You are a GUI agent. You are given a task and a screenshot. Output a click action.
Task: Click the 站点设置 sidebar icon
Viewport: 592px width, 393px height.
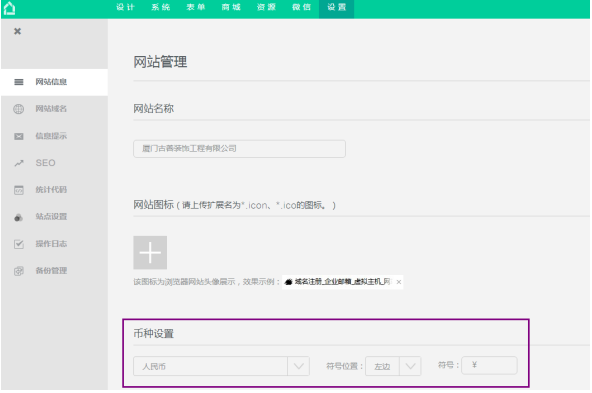coord(18,217)
